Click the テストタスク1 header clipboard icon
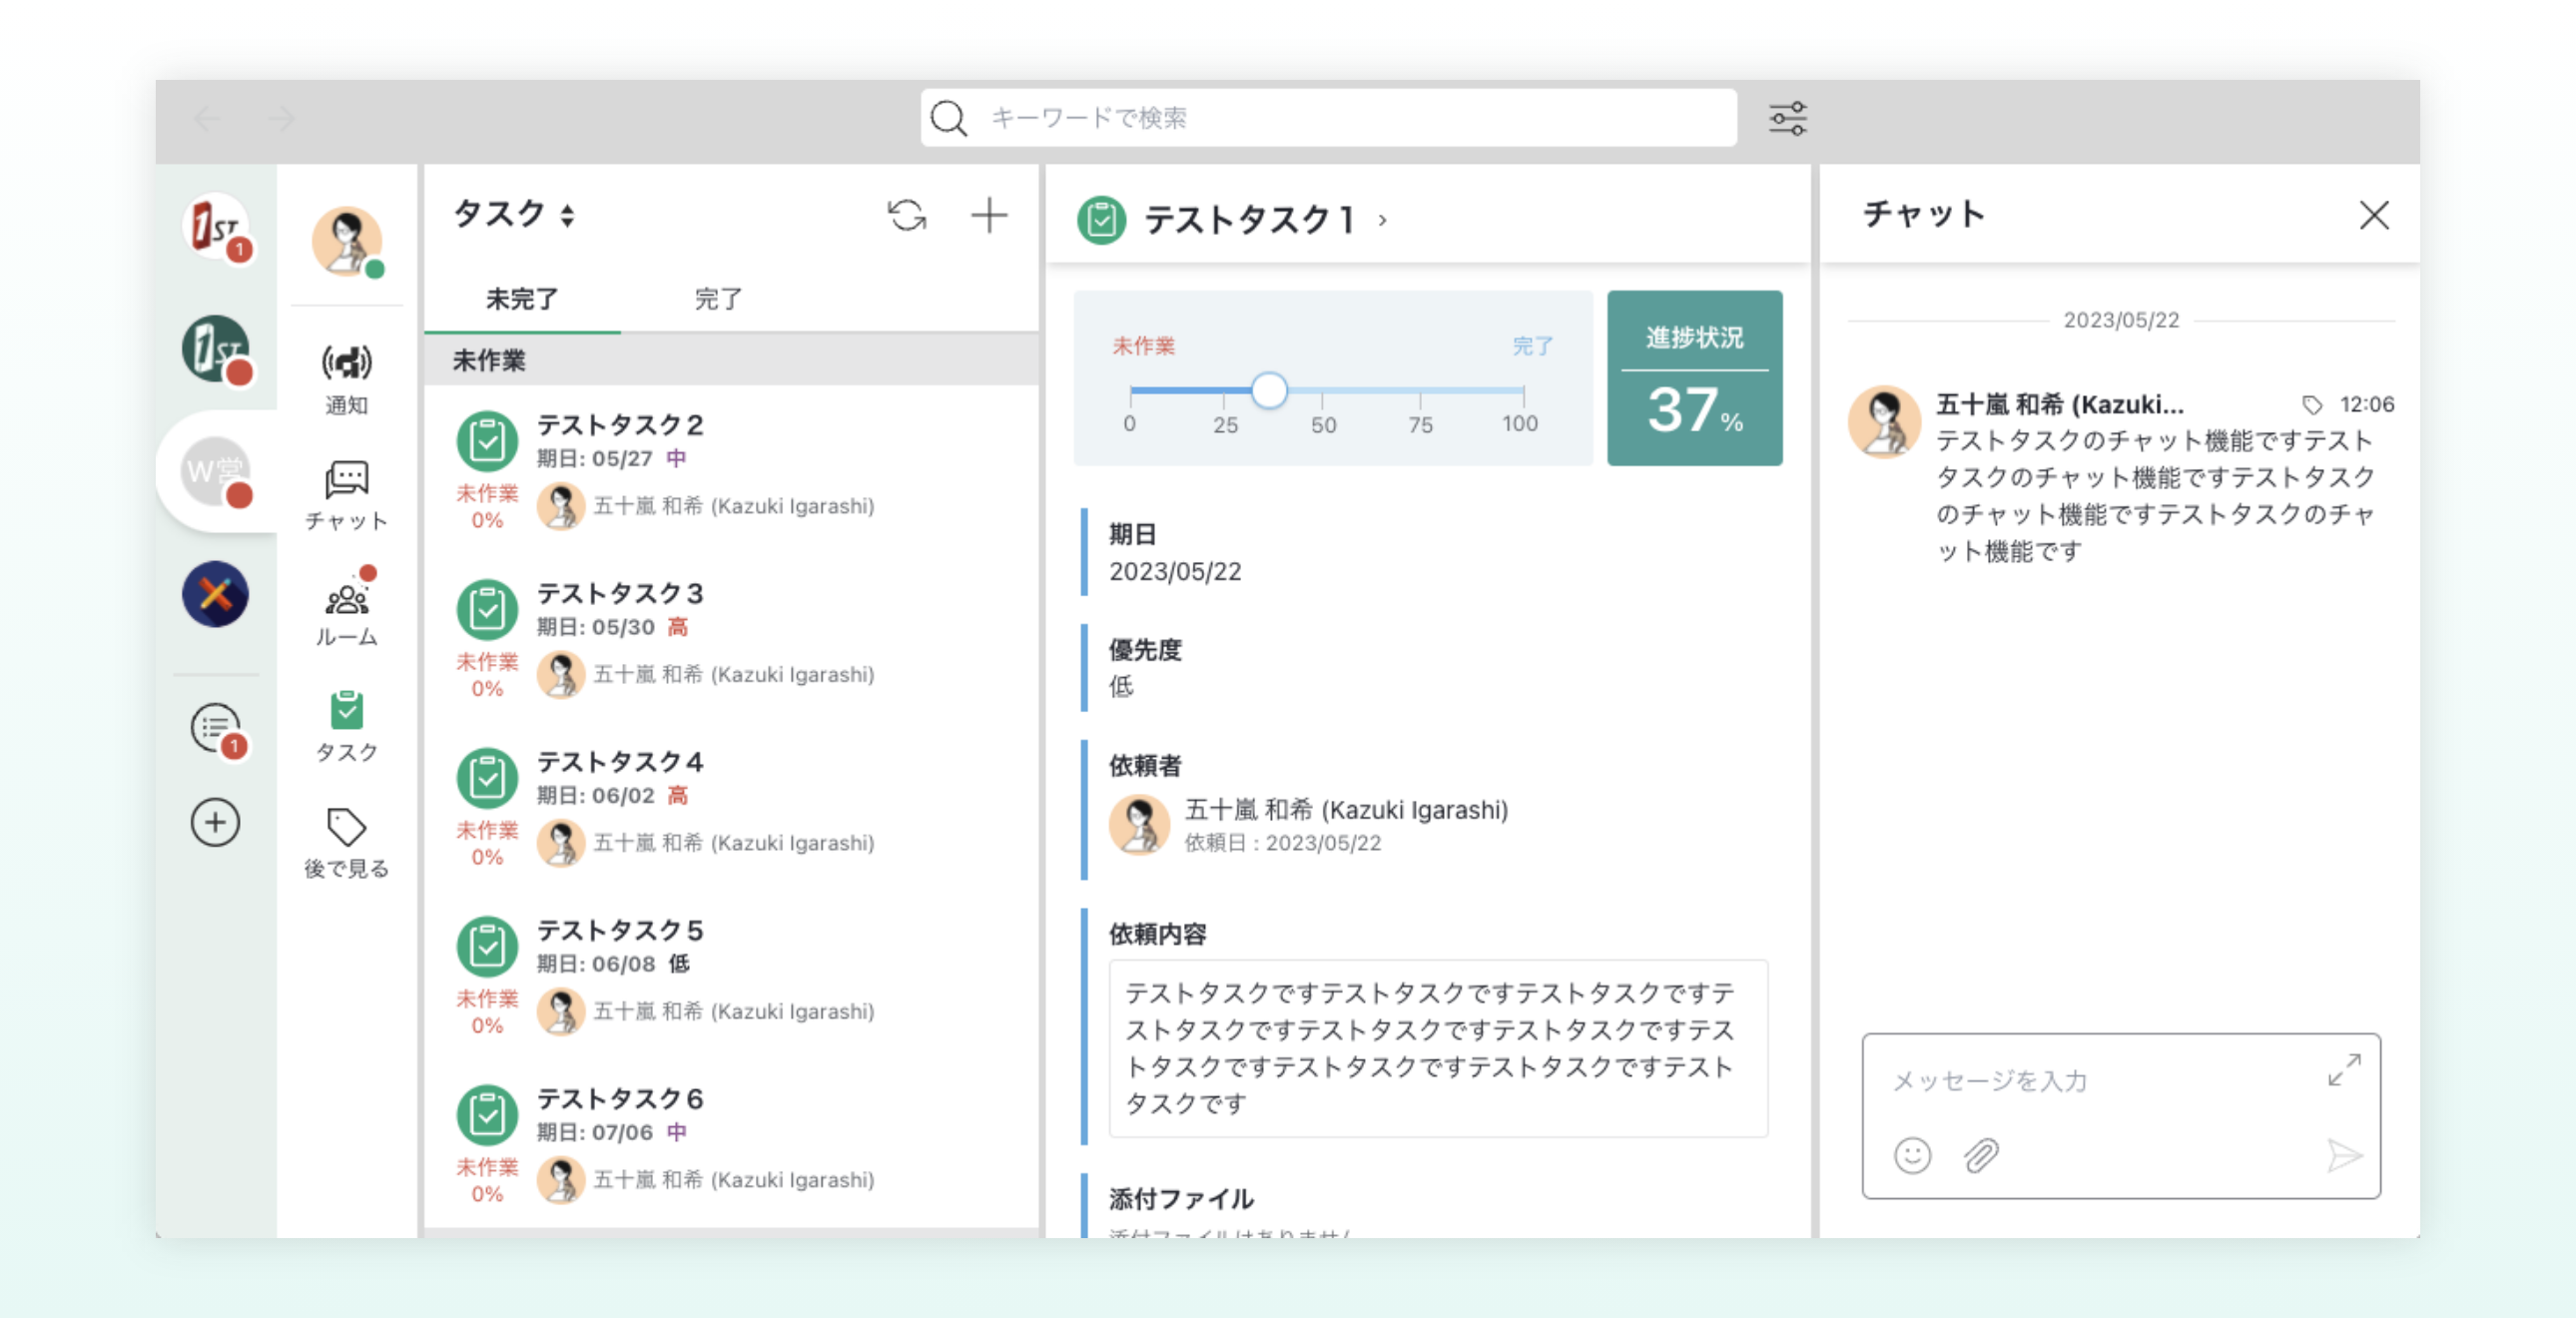The image size is (2576, 1318). pos(1102,220)
